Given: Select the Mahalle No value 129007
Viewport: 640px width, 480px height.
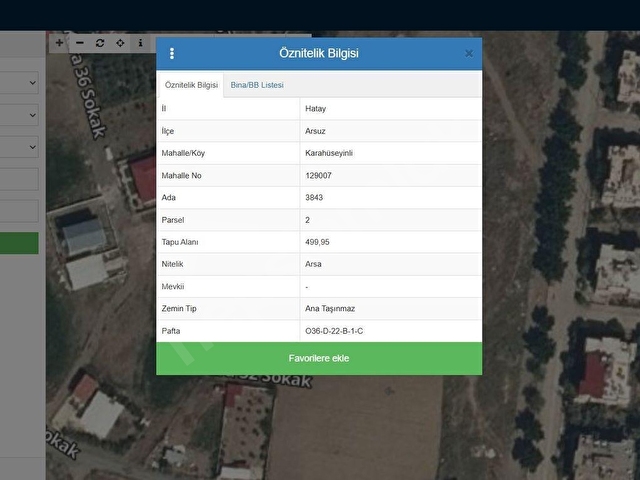Looking at the screenshot, I should (318, 176).
